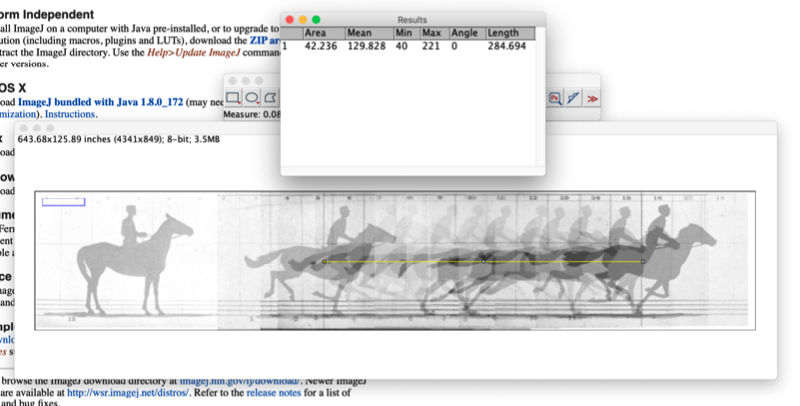800x406 pixels.
Task: Click the Results window title bar
Action: click(412, 19)
